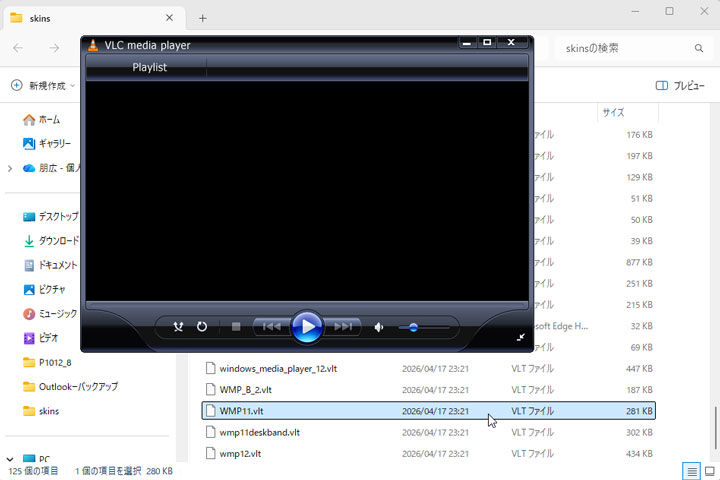The height and width of the screenshot is (480, 720).
Task: Select the WMP11.vlt file
Action: point(428,411)
